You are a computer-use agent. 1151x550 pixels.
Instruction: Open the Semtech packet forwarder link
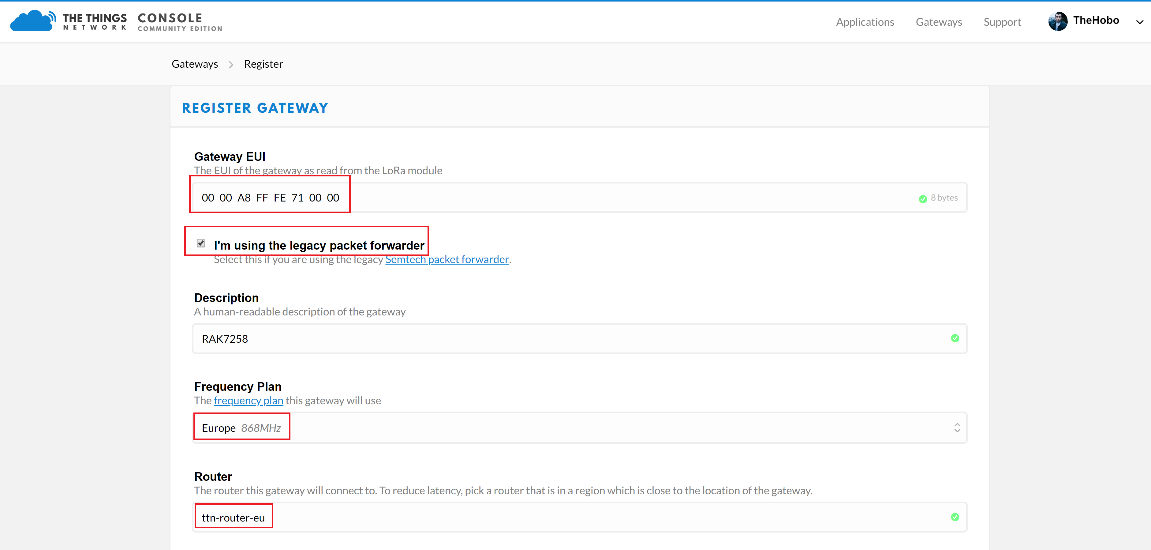[x=447, y=259]
